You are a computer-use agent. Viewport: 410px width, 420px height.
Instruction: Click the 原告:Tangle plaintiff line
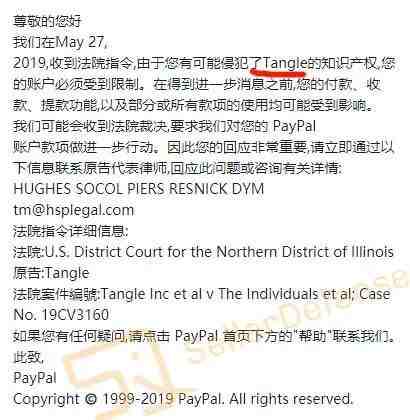pyautogui.click(x=51, y=273)
